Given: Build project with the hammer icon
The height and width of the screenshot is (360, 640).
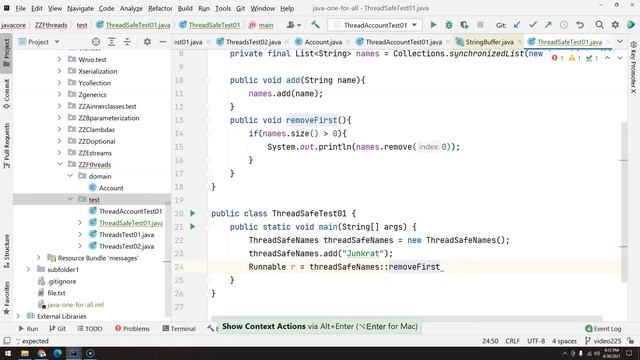Looking at the screenshot, I should [x=315, y=25].
